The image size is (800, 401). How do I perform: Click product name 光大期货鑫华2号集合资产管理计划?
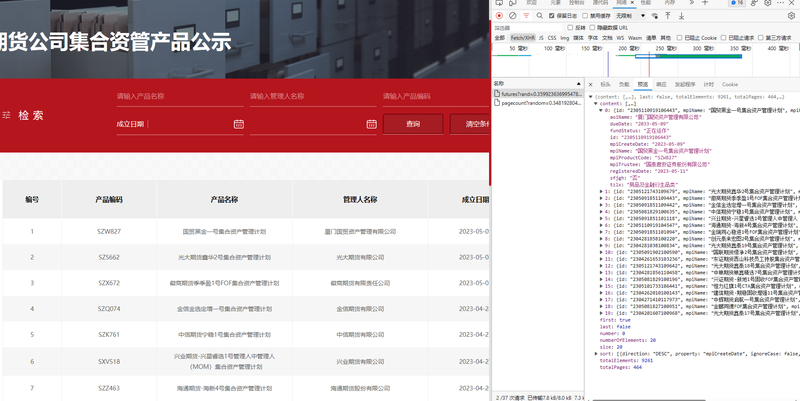pos(224,257)
